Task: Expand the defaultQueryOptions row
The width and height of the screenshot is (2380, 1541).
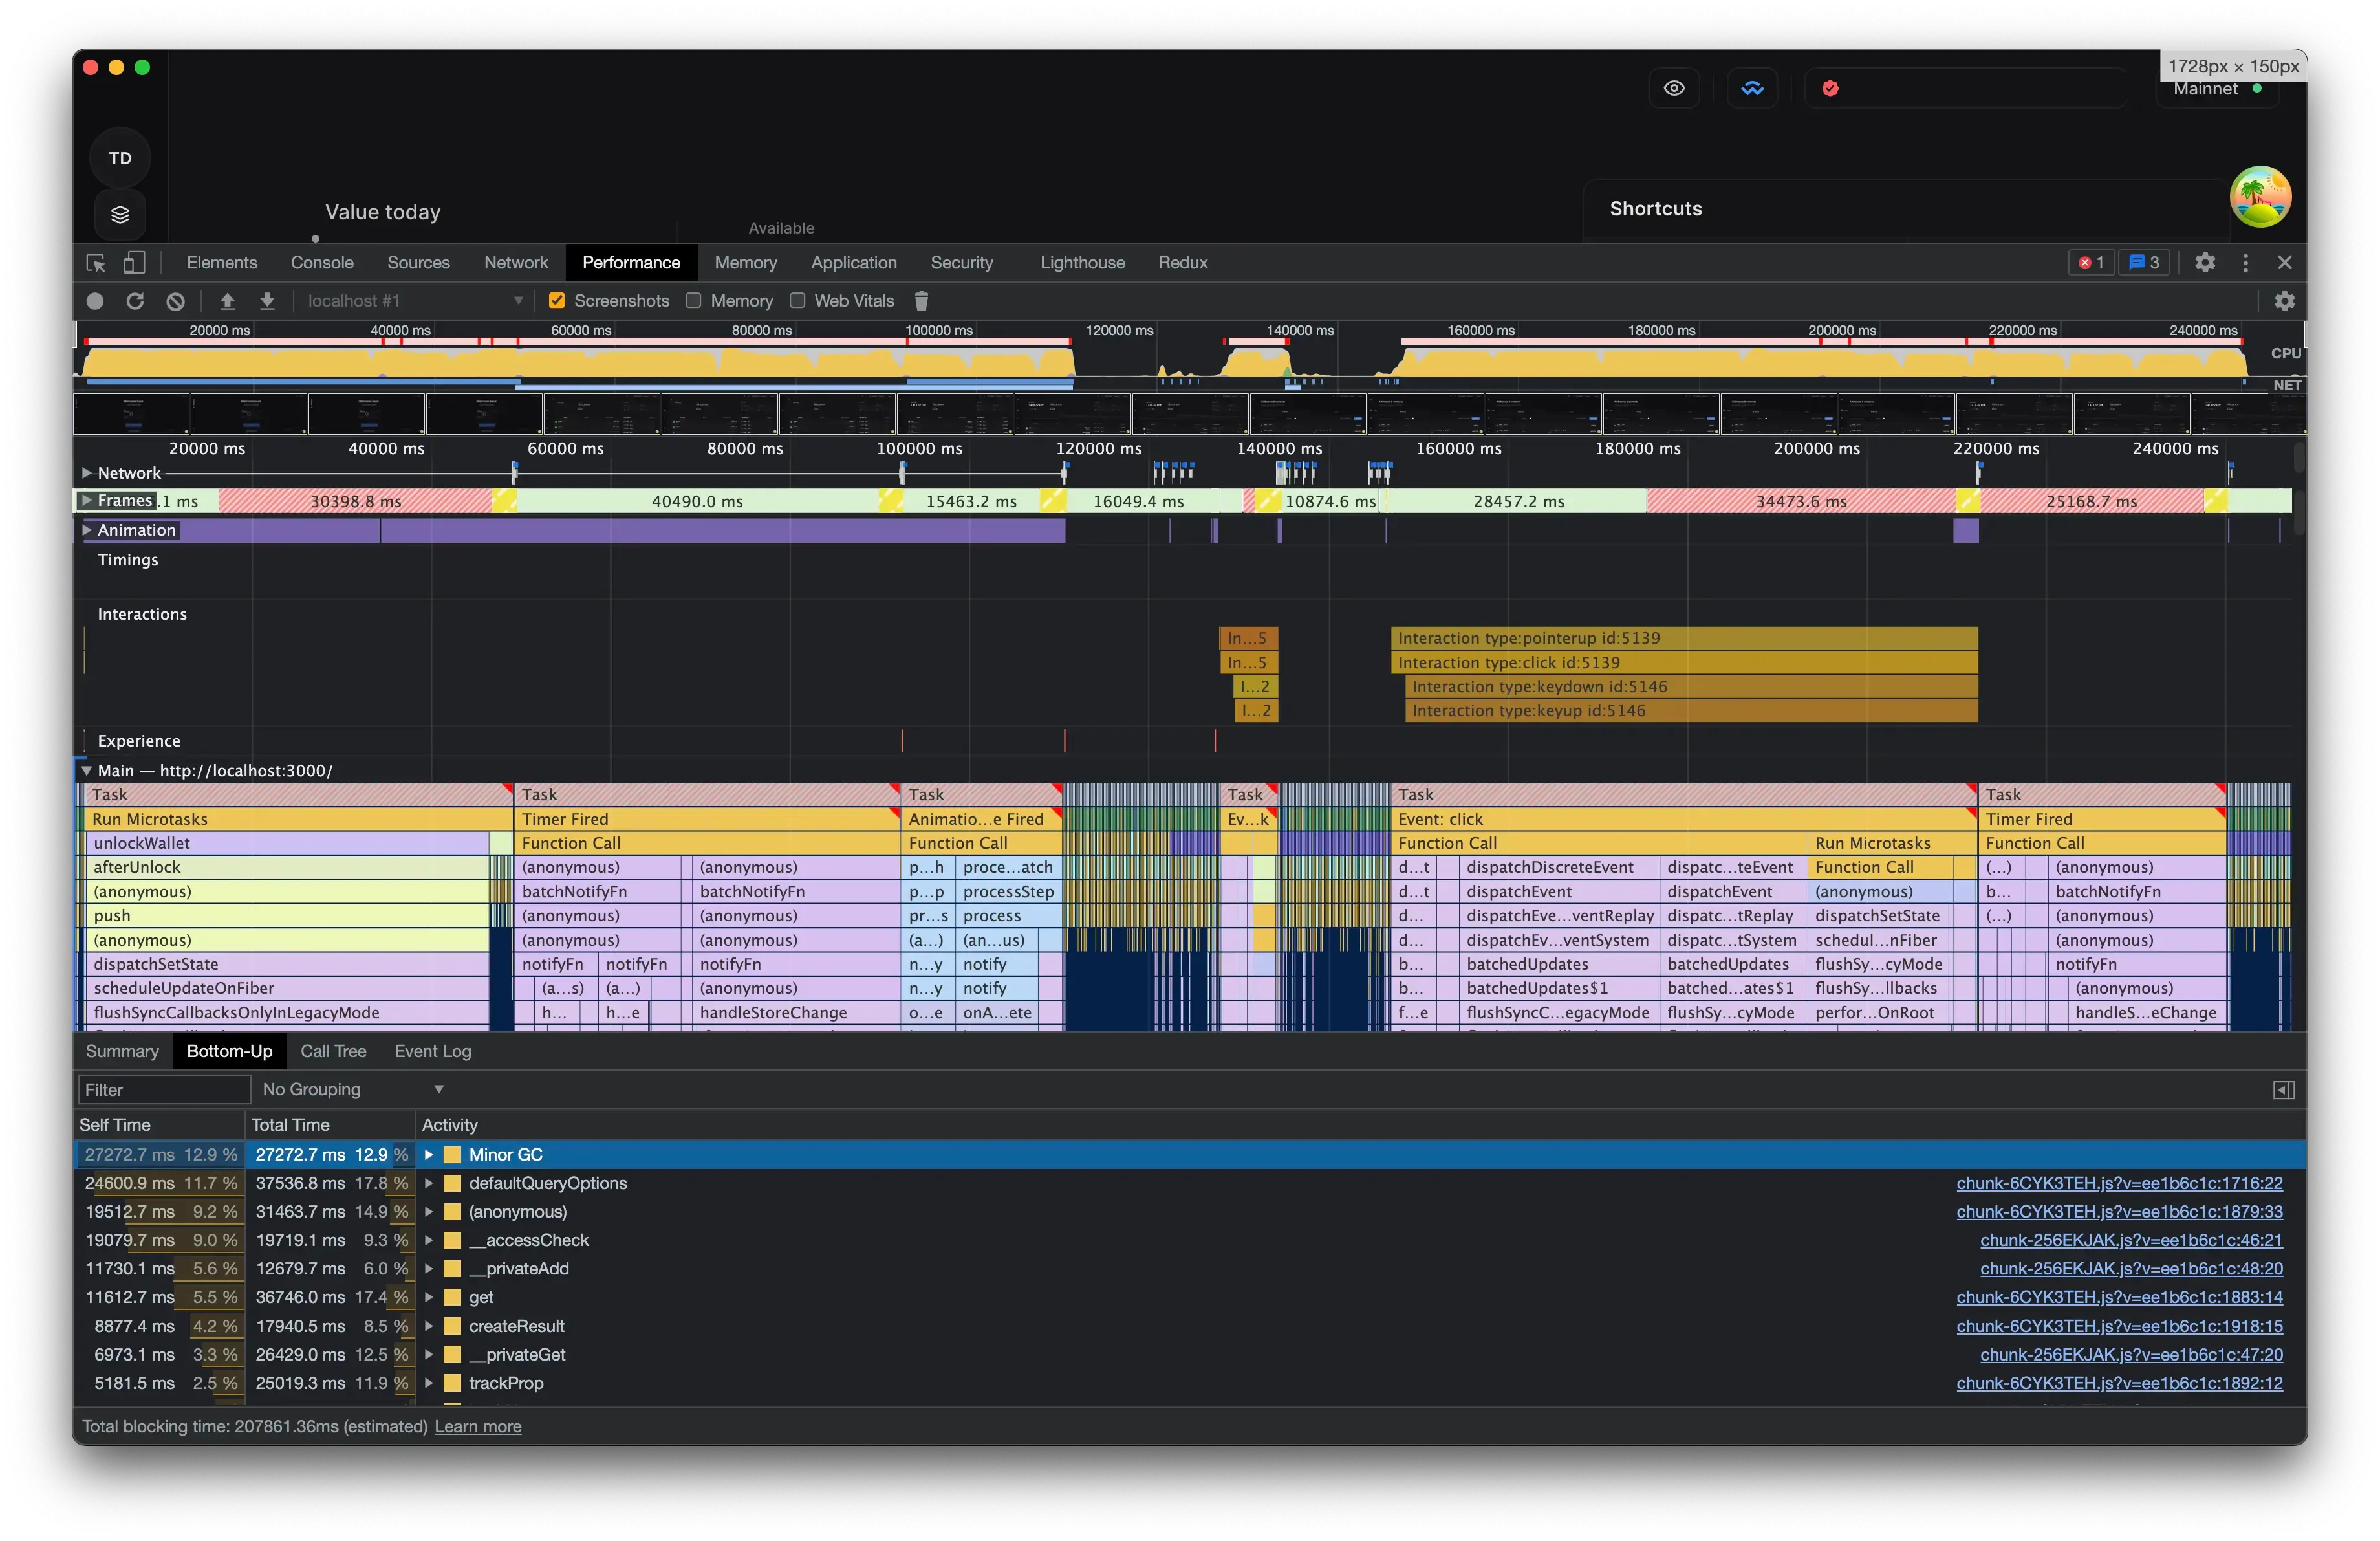Action: [429, 1183]
